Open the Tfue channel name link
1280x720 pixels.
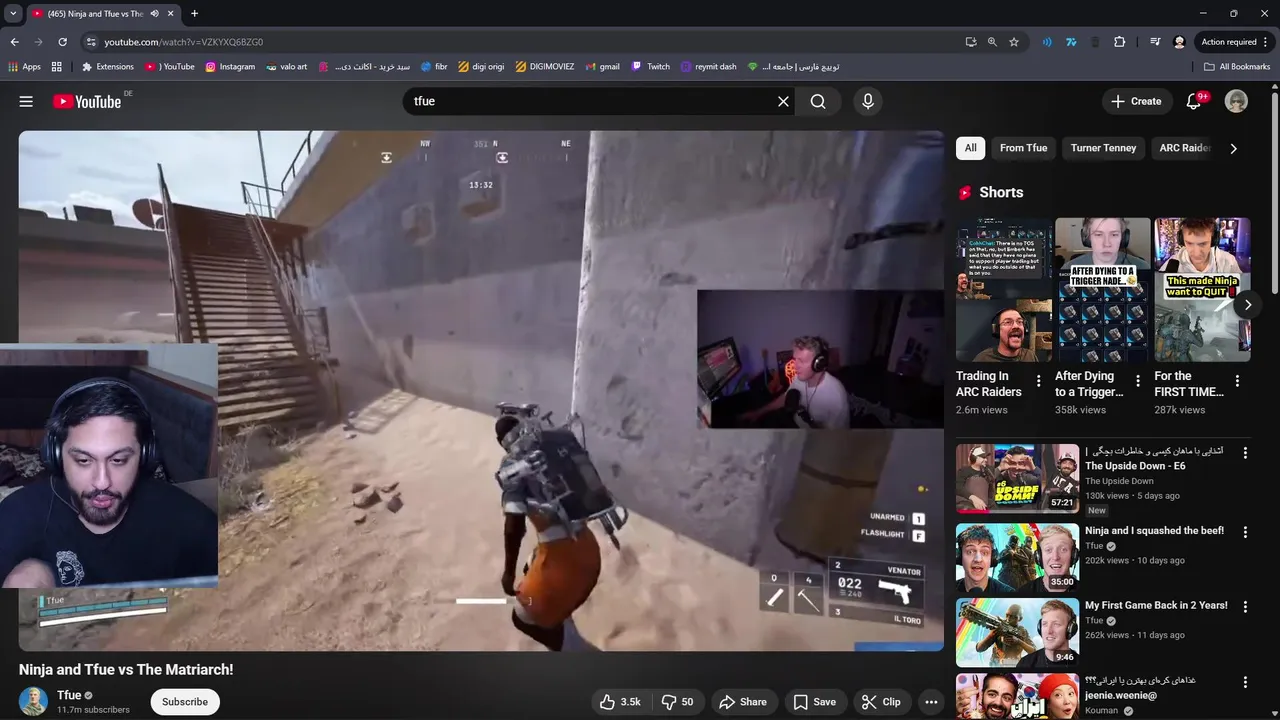pyautogui.click(x=69, y=695)
